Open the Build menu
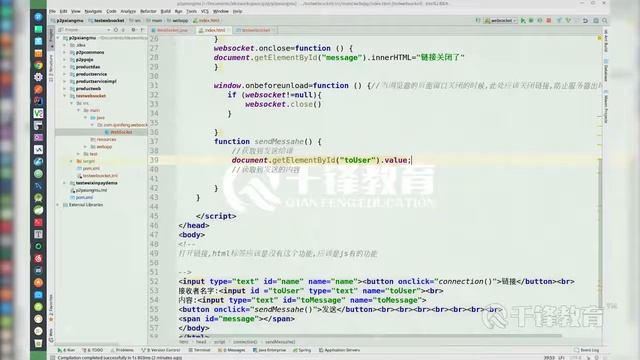 tap(166, 11)
